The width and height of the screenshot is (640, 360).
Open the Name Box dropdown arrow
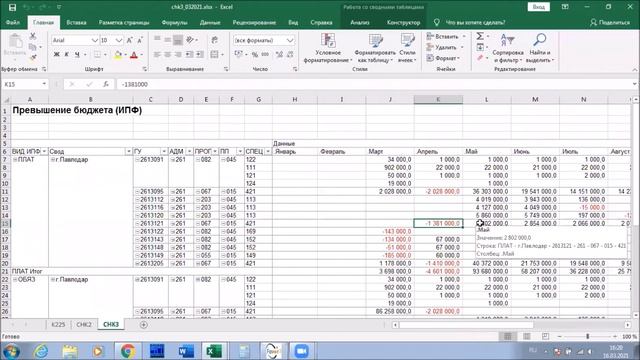(44, 84)
